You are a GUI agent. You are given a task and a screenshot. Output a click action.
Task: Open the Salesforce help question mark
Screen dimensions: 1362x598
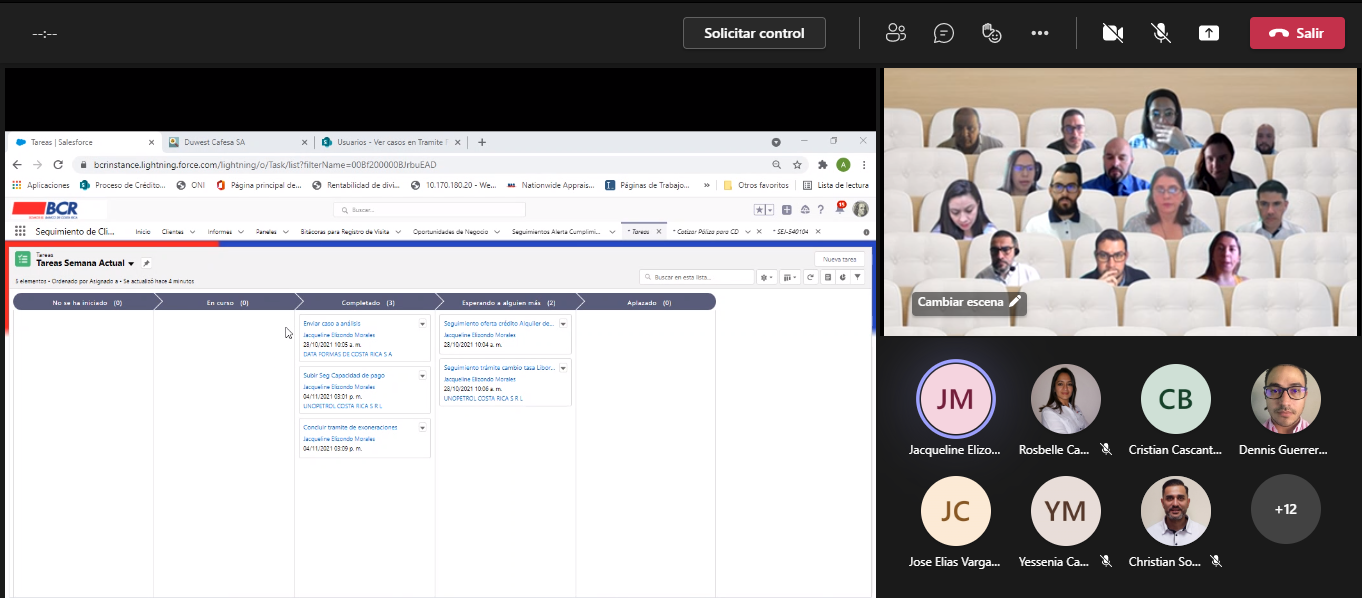coord(821,210)
